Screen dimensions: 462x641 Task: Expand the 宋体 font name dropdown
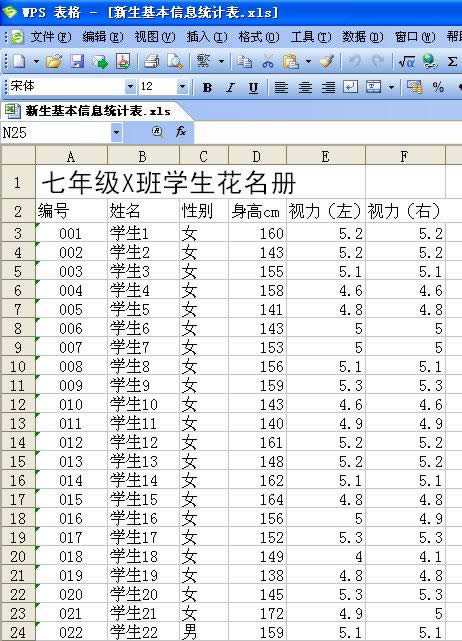tap(130, 87)
